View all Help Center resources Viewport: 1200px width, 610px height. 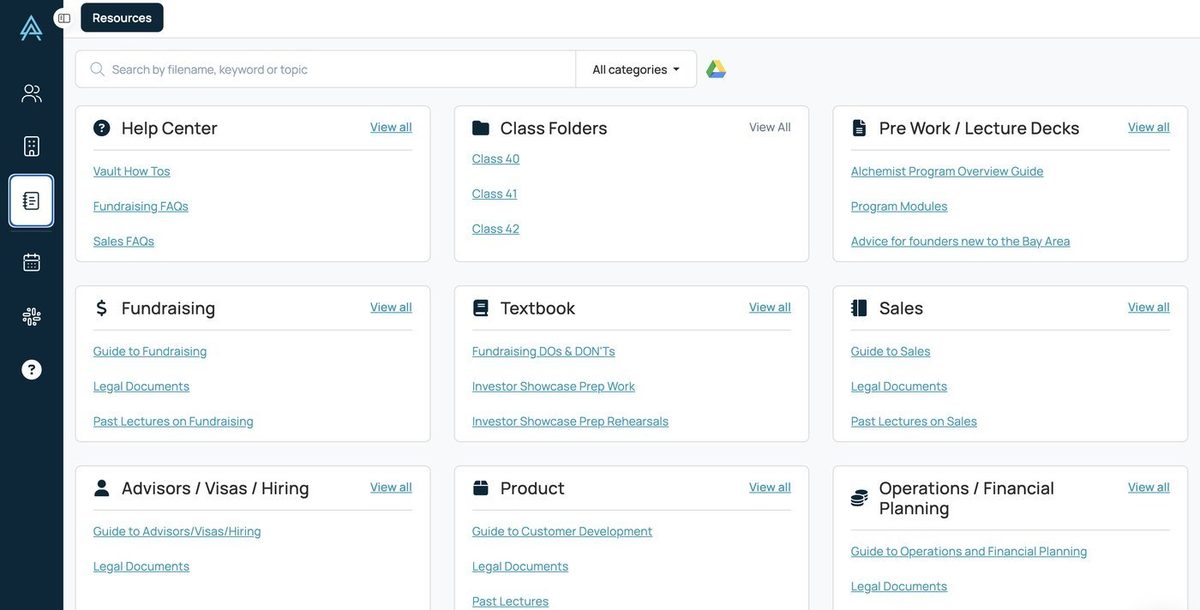click(x=391, y=127)
